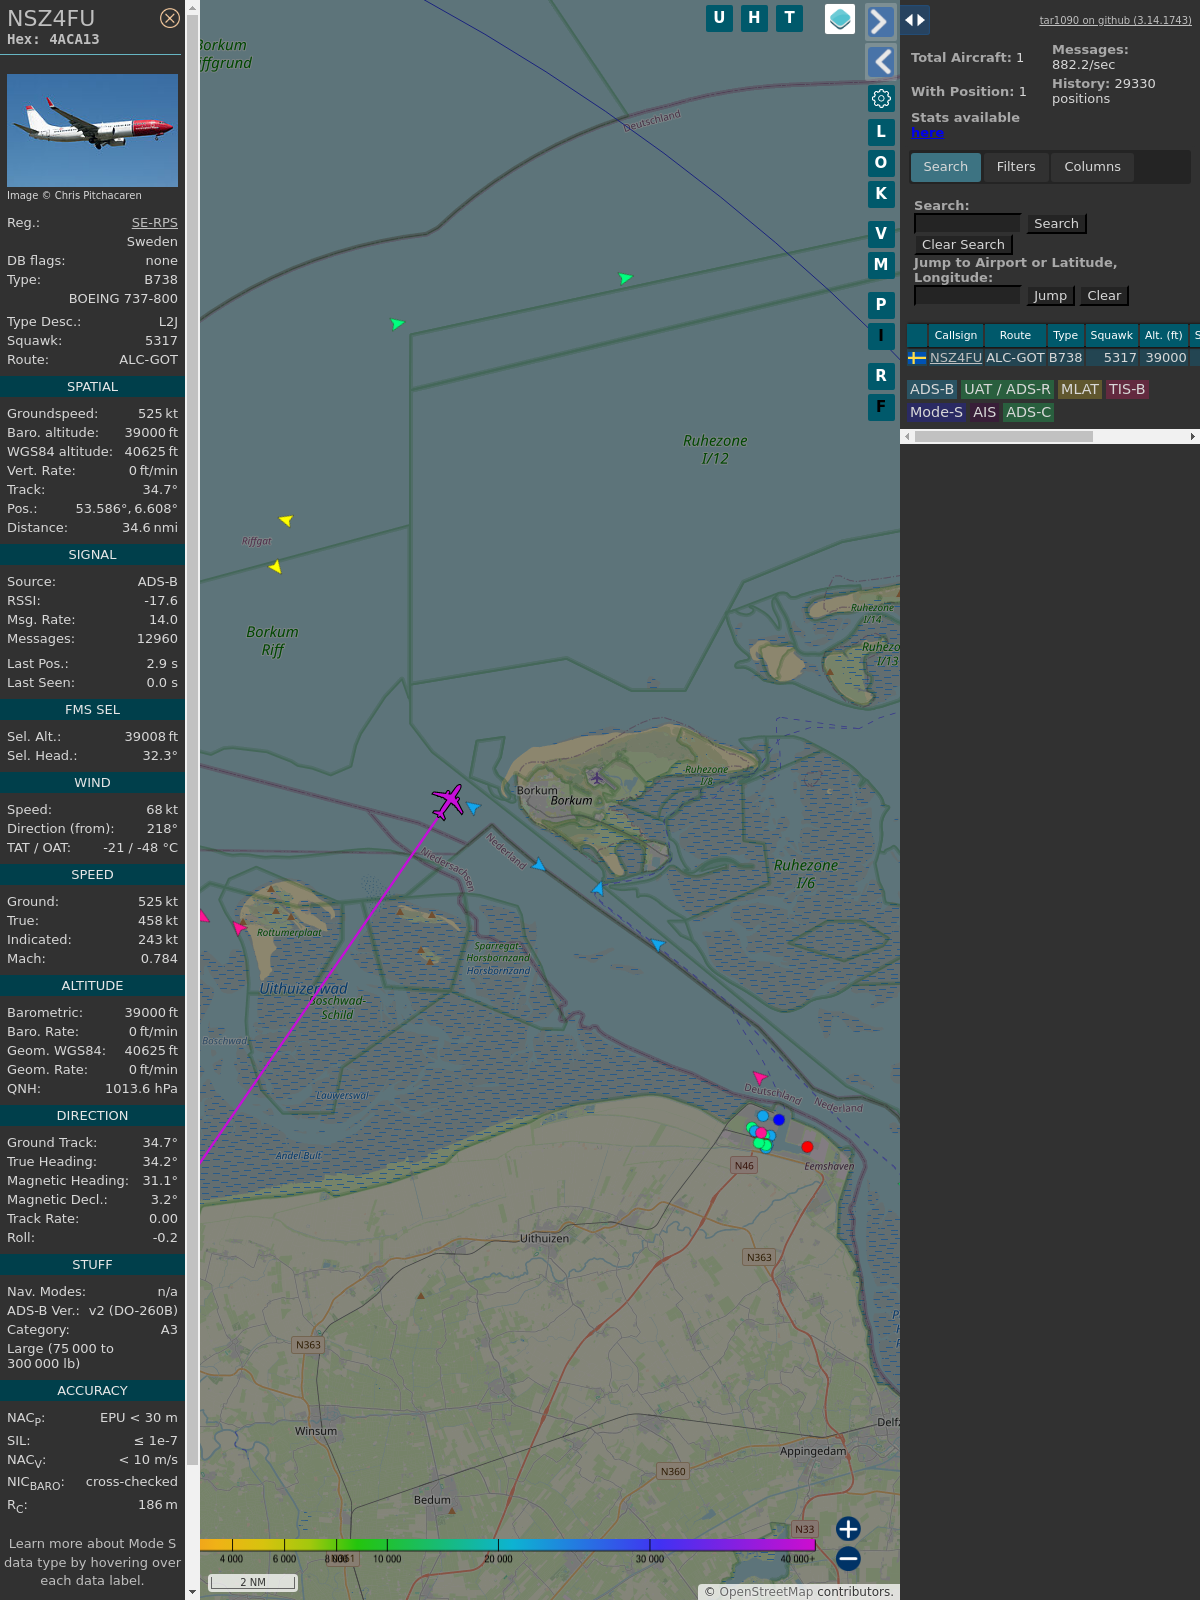This screenshot has width=1200, height=1600.
Task: Switch to the Filters tab
Action: coord(1016,167)
